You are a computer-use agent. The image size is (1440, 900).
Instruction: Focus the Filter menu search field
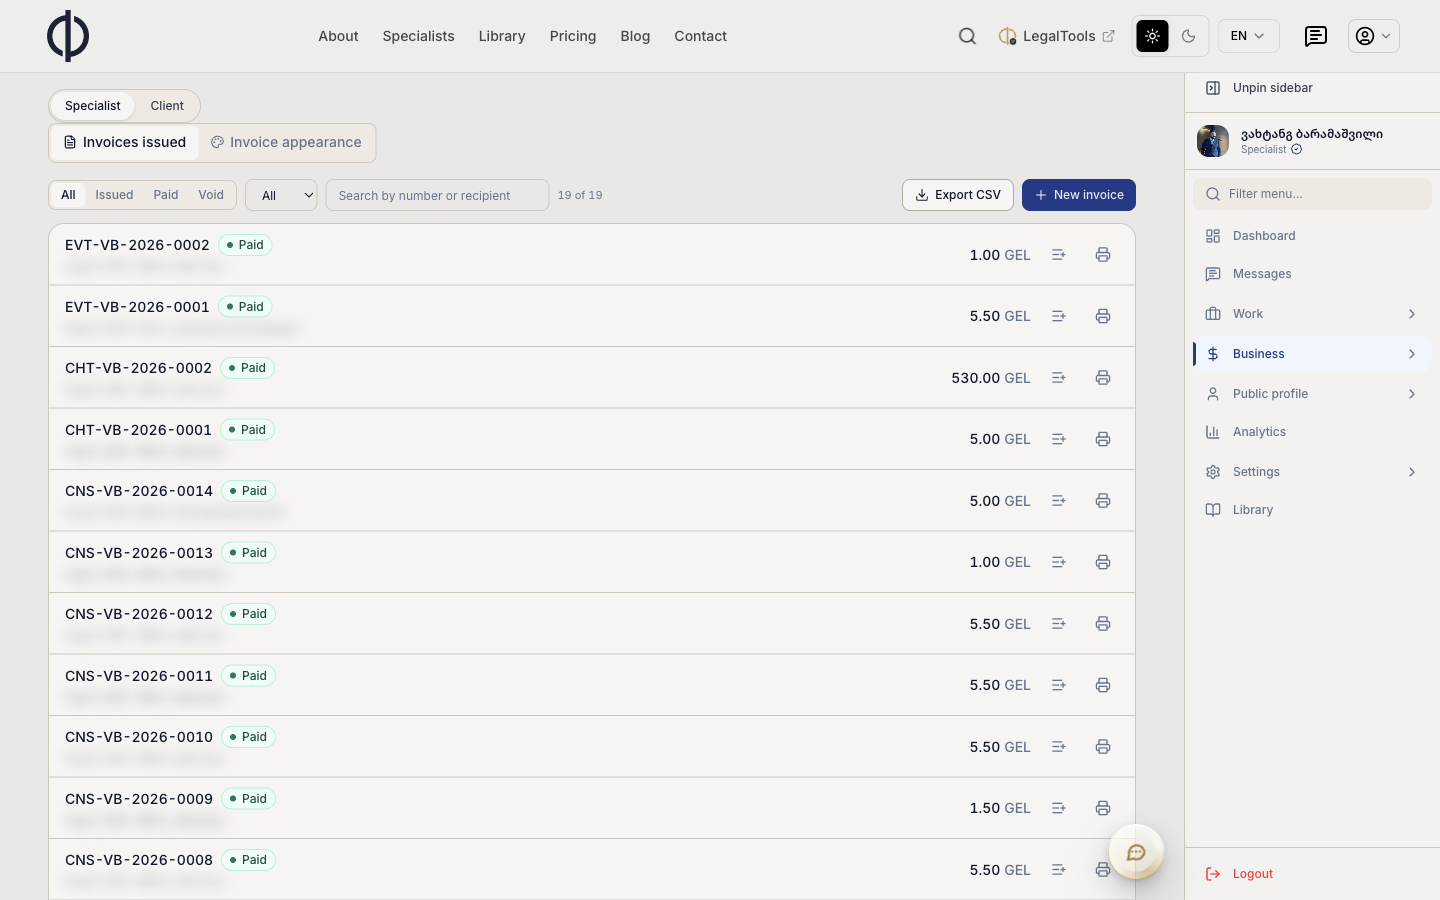point(1312,194)
